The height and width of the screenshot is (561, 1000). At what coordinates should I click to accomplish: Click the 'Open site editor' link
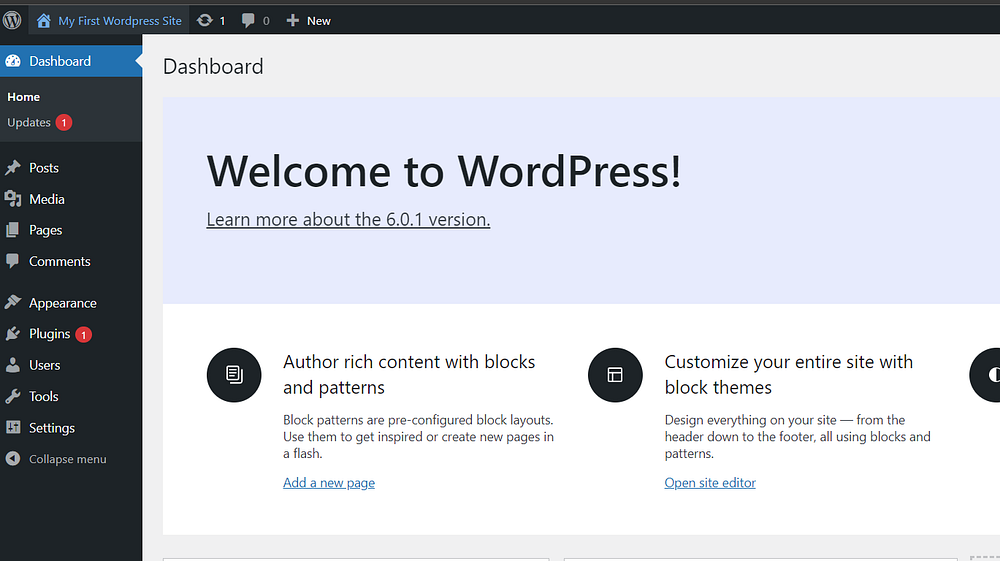[710, 483]
